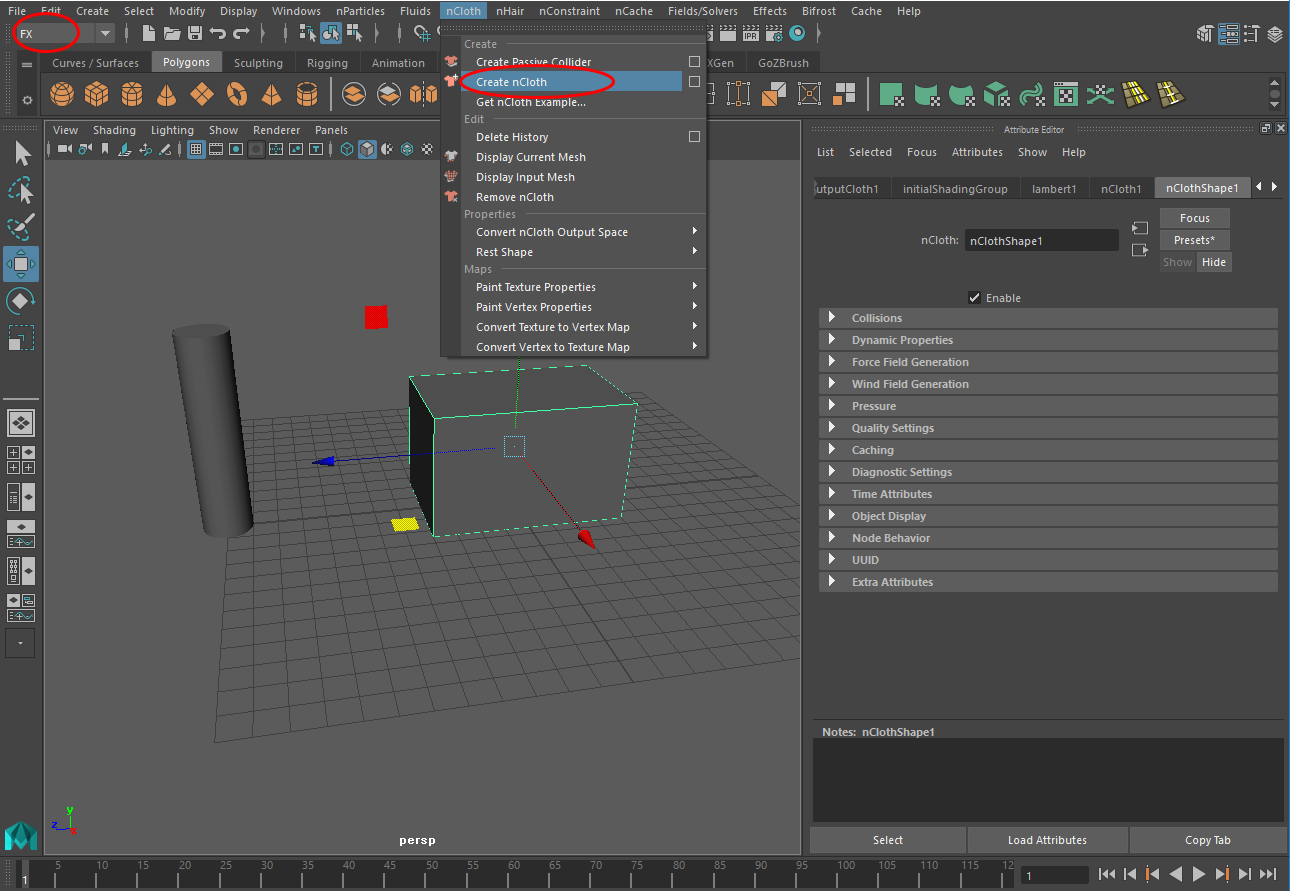This screenshot has width=1290, height=891.
Task: Switch to the nCloth1 attribute tab
Action: pos(1121,188)
